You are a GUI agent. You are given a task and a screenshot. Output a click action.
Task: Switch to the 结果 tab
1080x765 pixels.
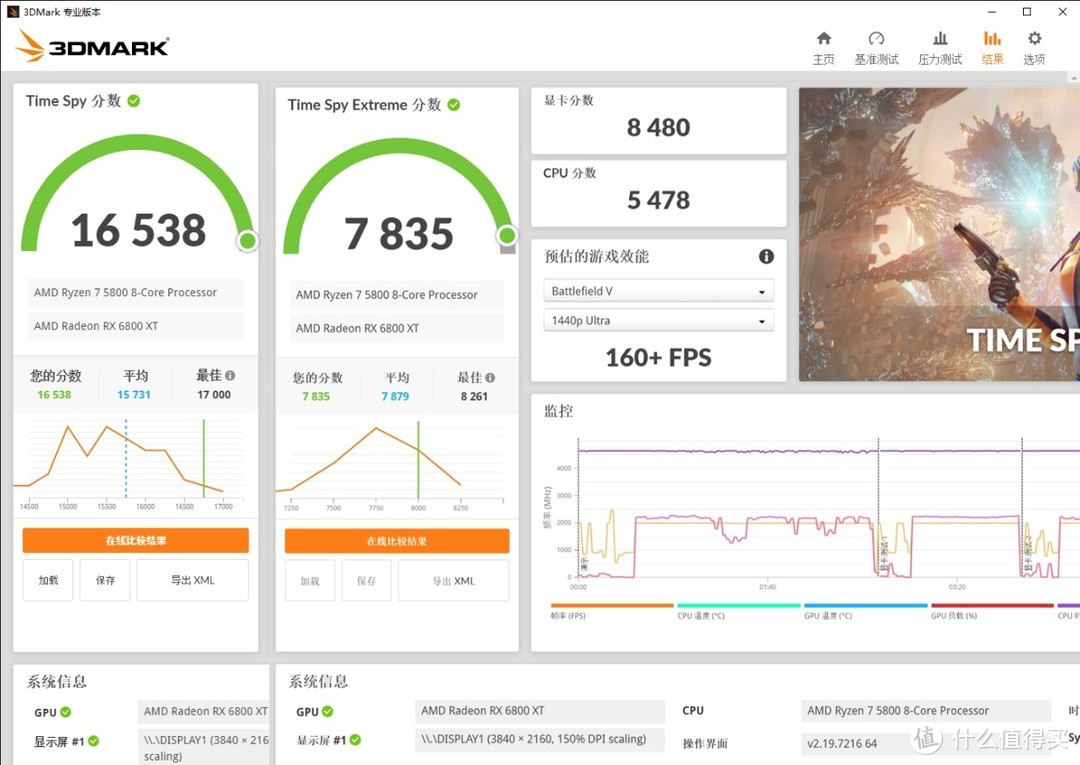coord(991,45)
